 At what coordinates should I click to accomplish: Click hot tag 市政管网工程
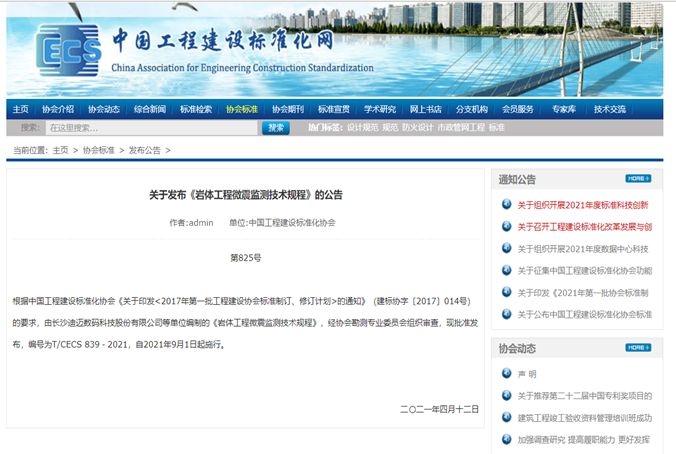click(461, 128)
